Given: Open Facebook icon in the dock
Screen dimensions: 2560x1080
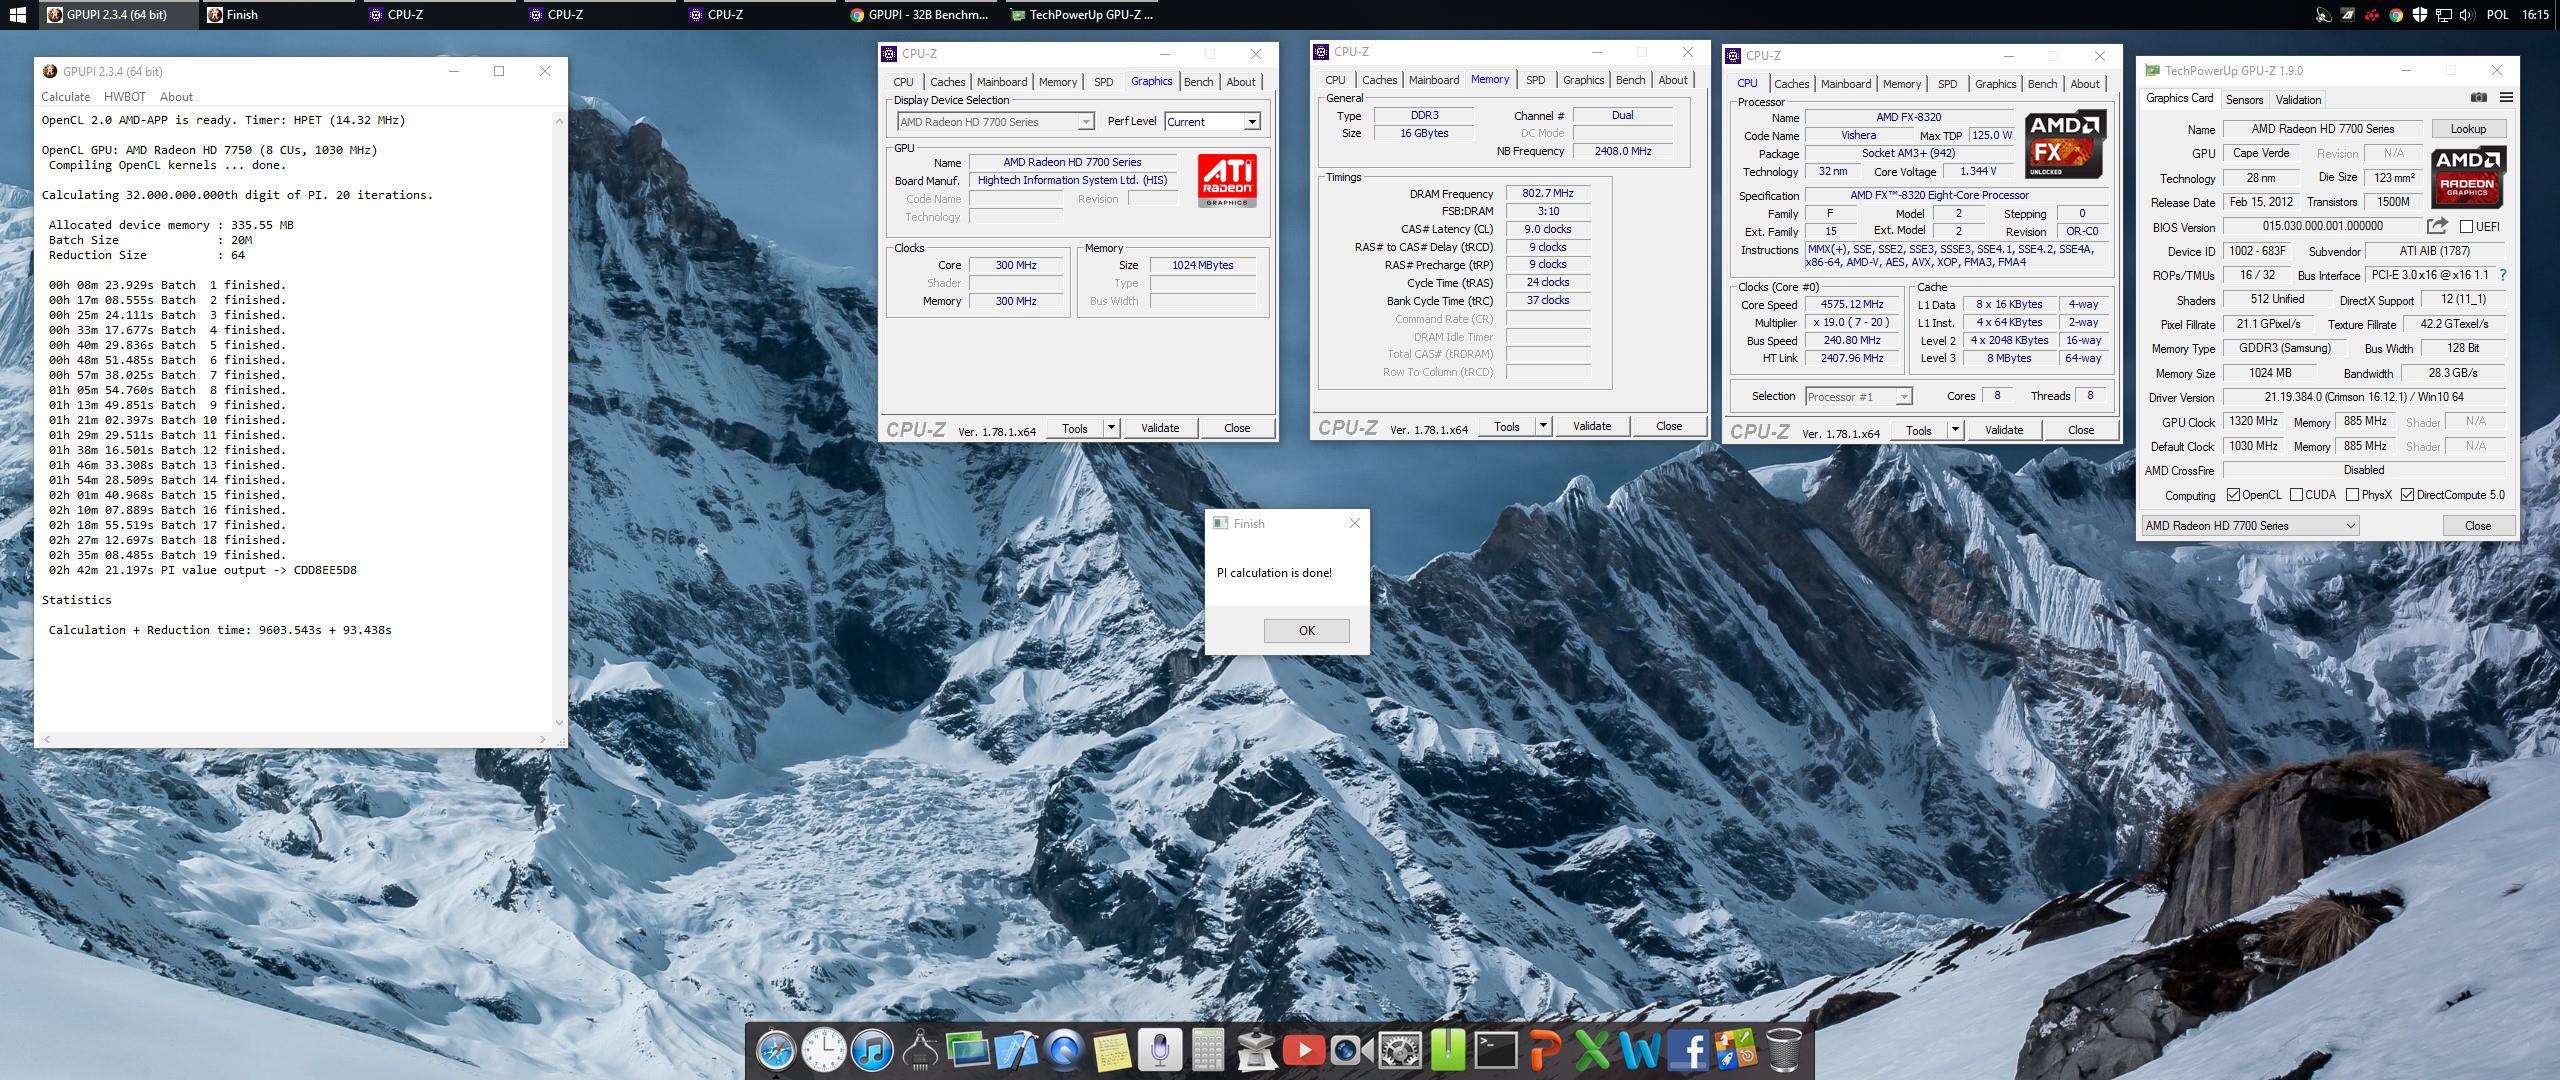Looking at the screenshot, I should 1688,1051.
